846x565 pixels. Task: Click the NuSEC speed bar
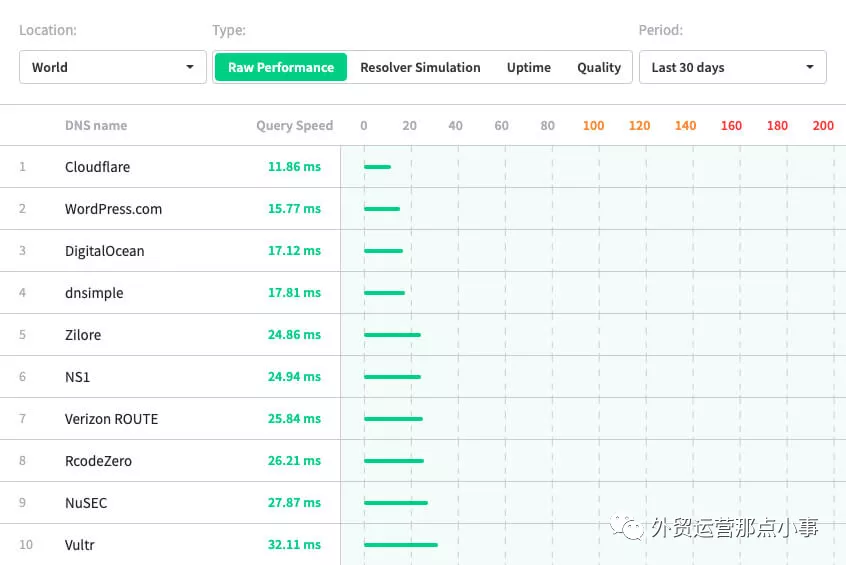tap(396, 503)
